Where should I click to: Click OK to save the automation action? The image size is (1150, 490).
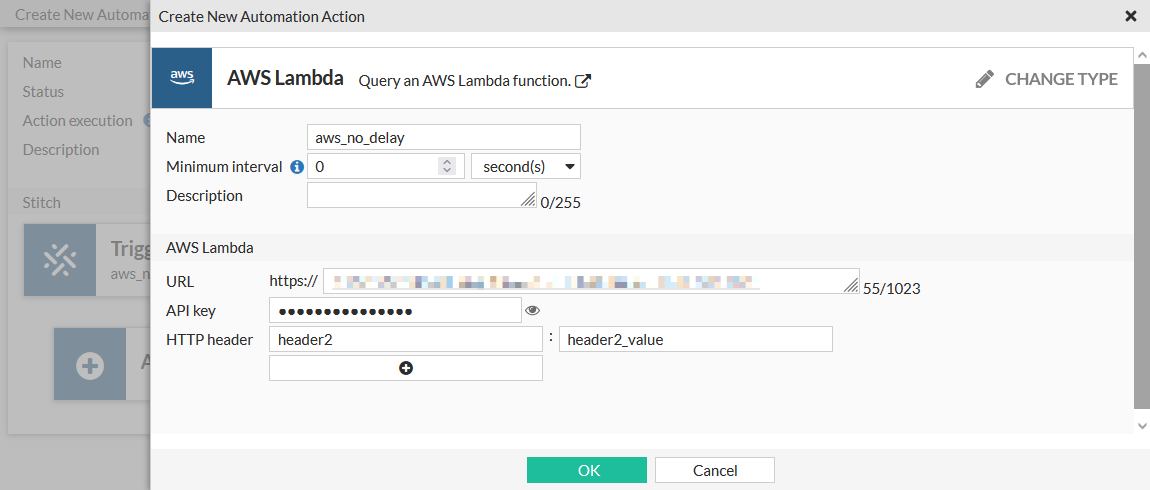tap(588, 470)
